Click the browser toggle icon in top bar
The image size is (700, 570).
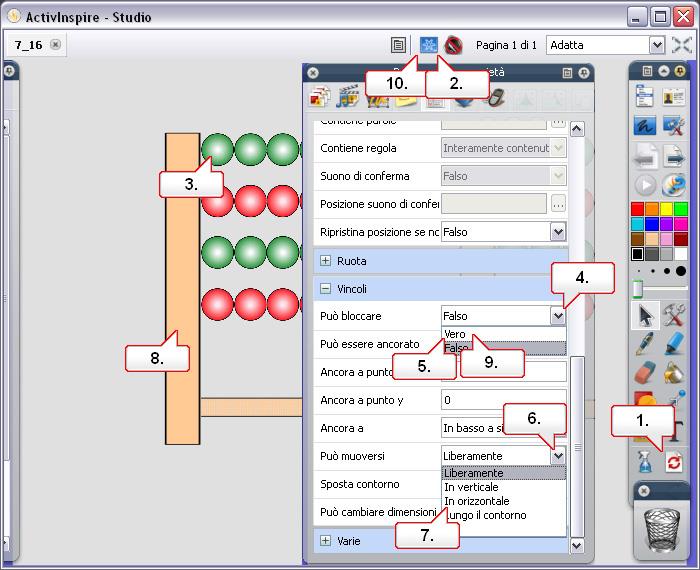pos(398,45)
